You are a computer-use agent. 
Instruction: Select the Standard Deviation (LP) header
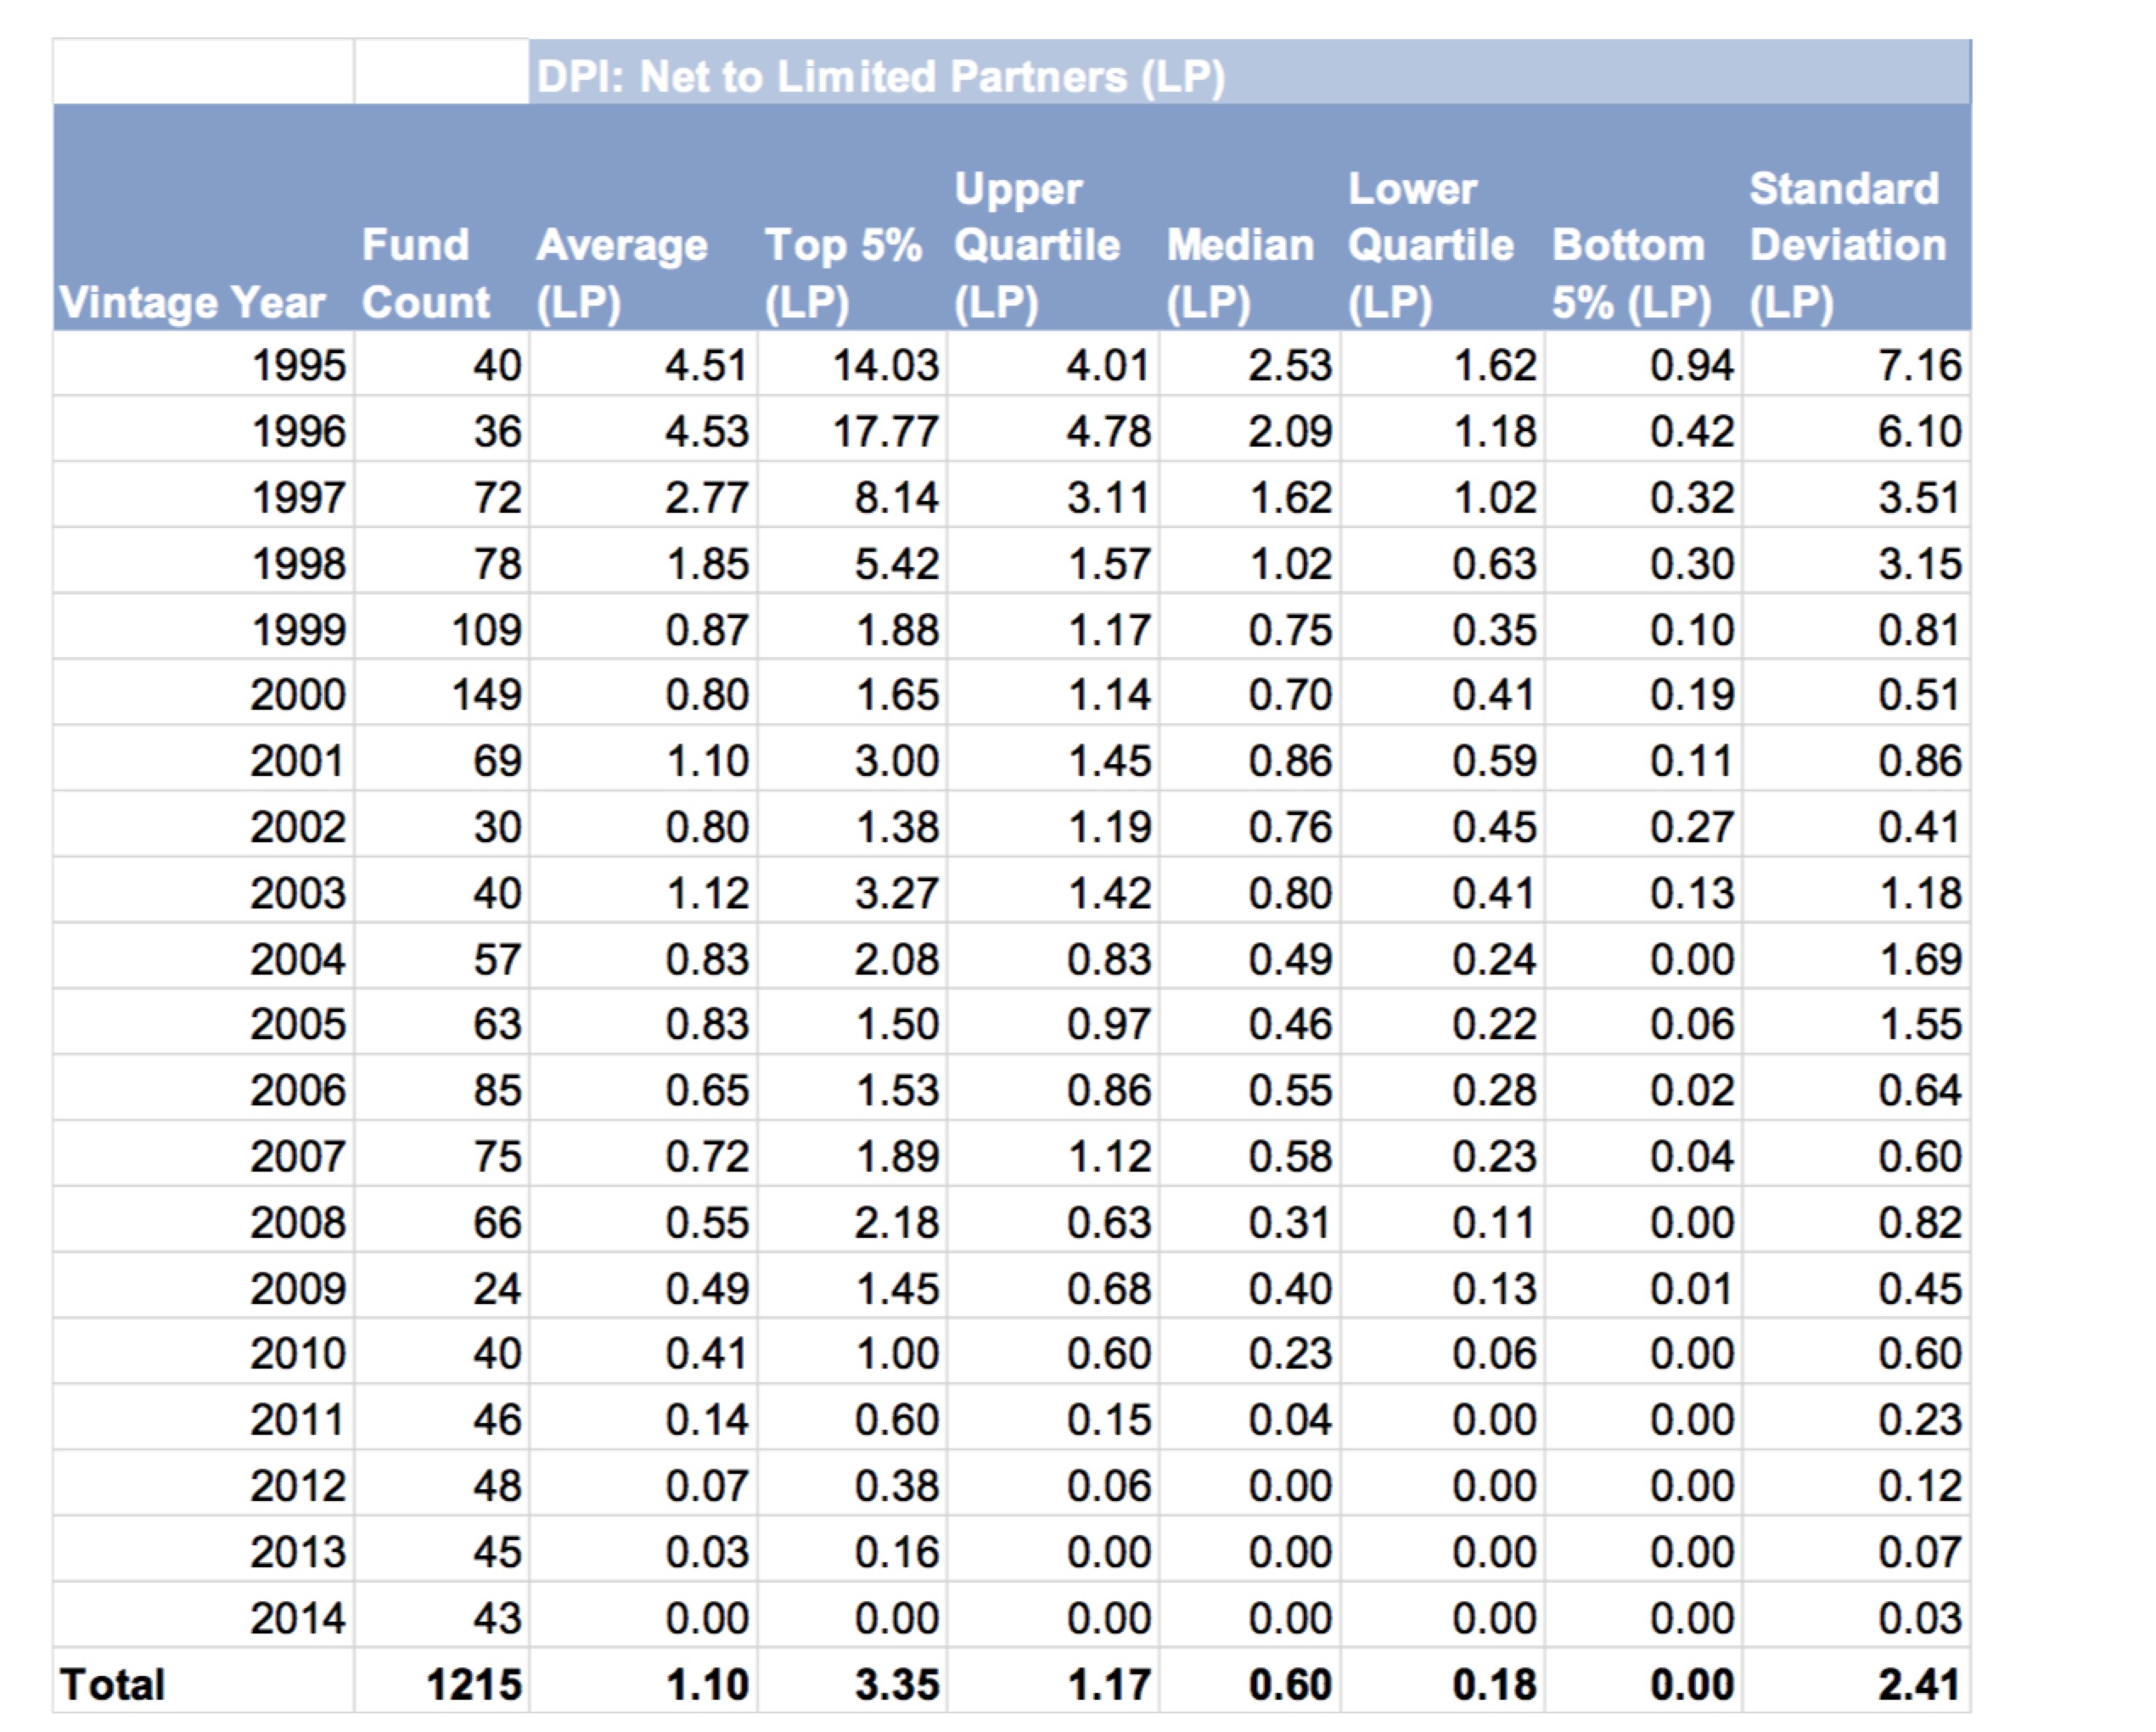pos(1847,245)
